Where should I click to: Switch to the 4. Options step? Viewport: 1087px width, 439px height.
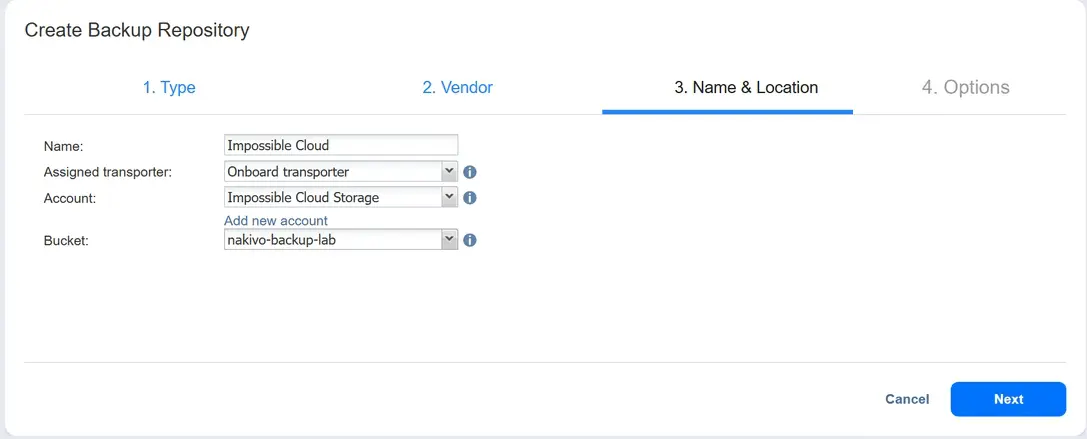click(965, 88)
